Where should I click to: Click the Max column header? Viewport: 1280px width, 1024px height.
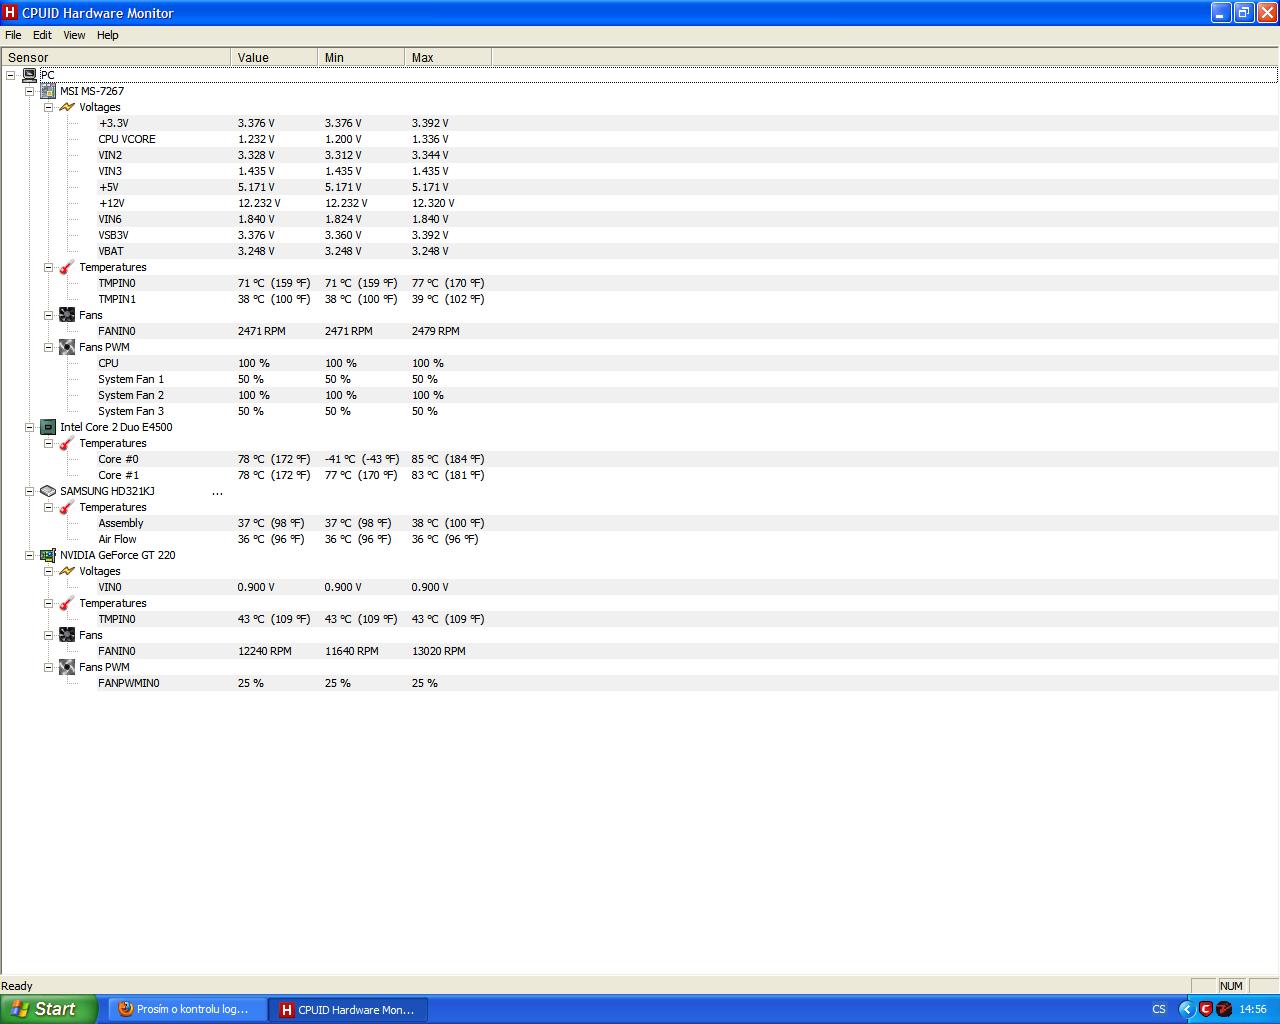pyautogui.click(x=448, y=58)
